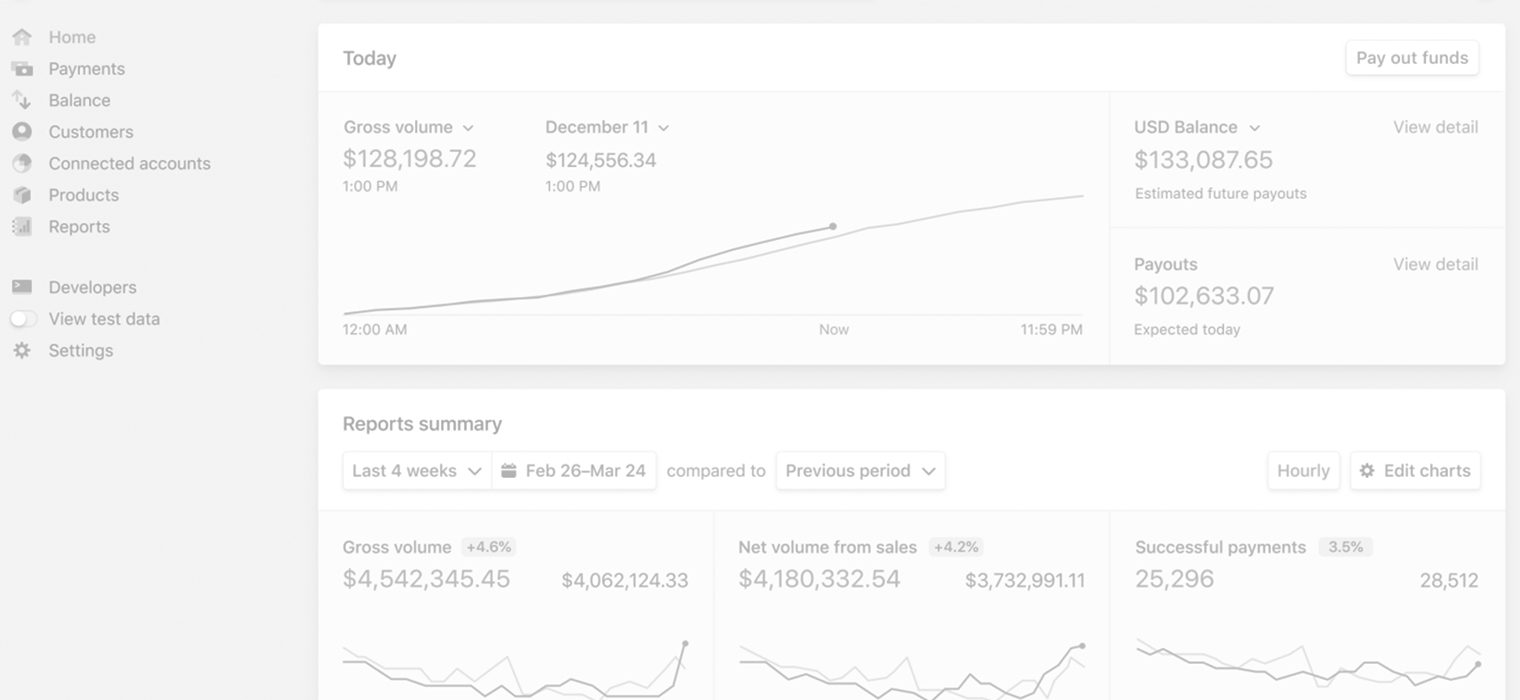1520x700 pixels.
Task: Select the Hourly interval button
Action: point(1303,471)
